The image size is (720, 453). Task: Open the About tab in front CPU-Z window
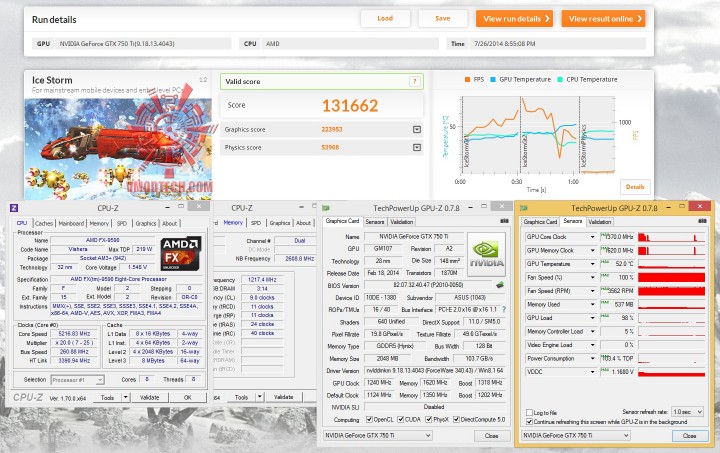(169, 224)
